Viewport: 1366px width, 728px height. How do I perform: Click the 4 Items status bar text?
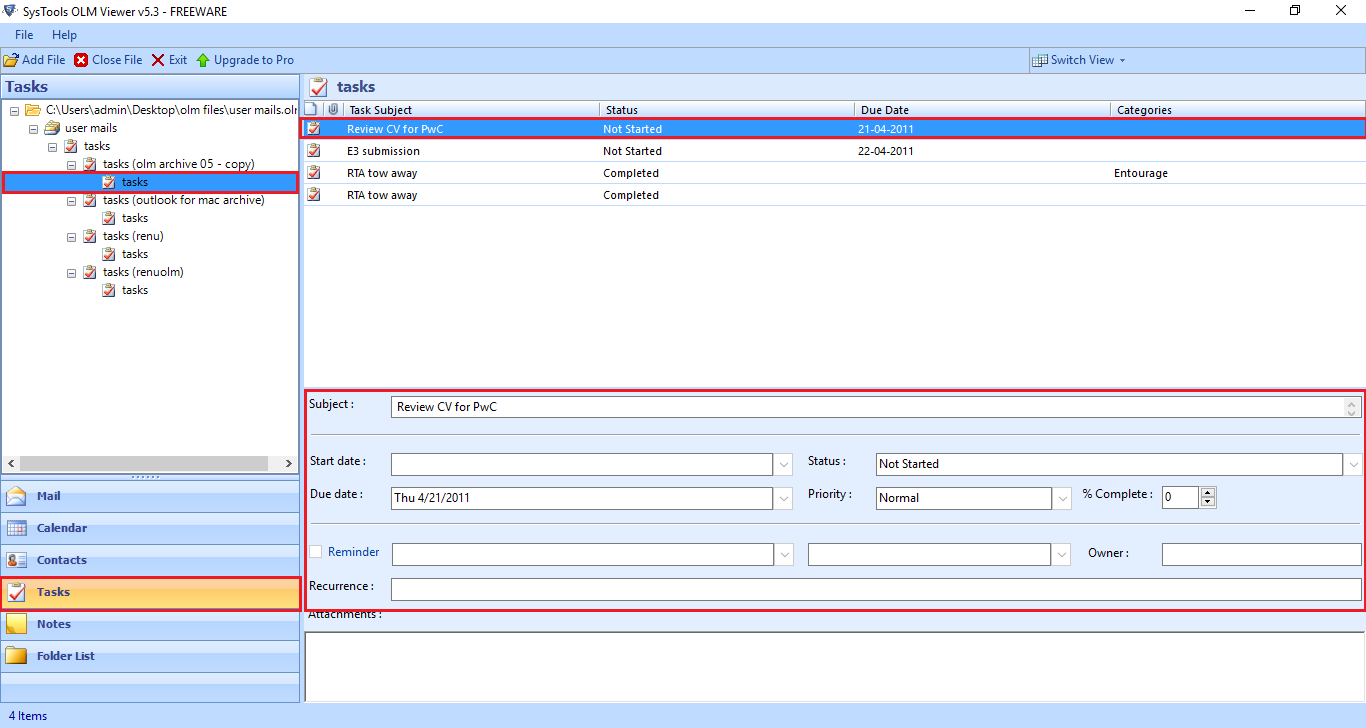point(28,716)
